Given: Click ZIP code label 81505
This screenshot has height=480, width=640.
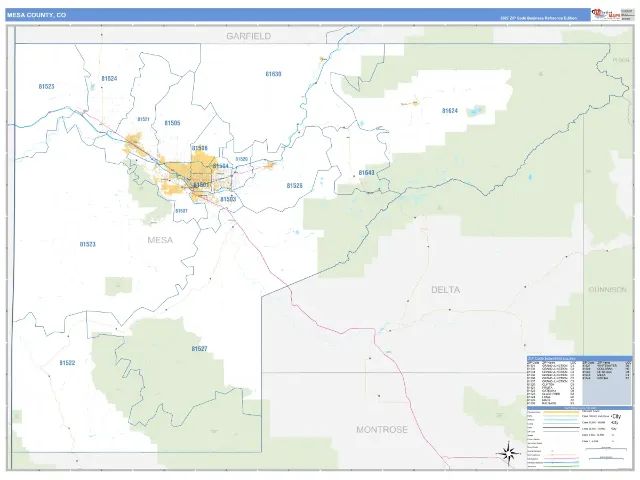Looking at the screenshot, I should tap(172, 123).
